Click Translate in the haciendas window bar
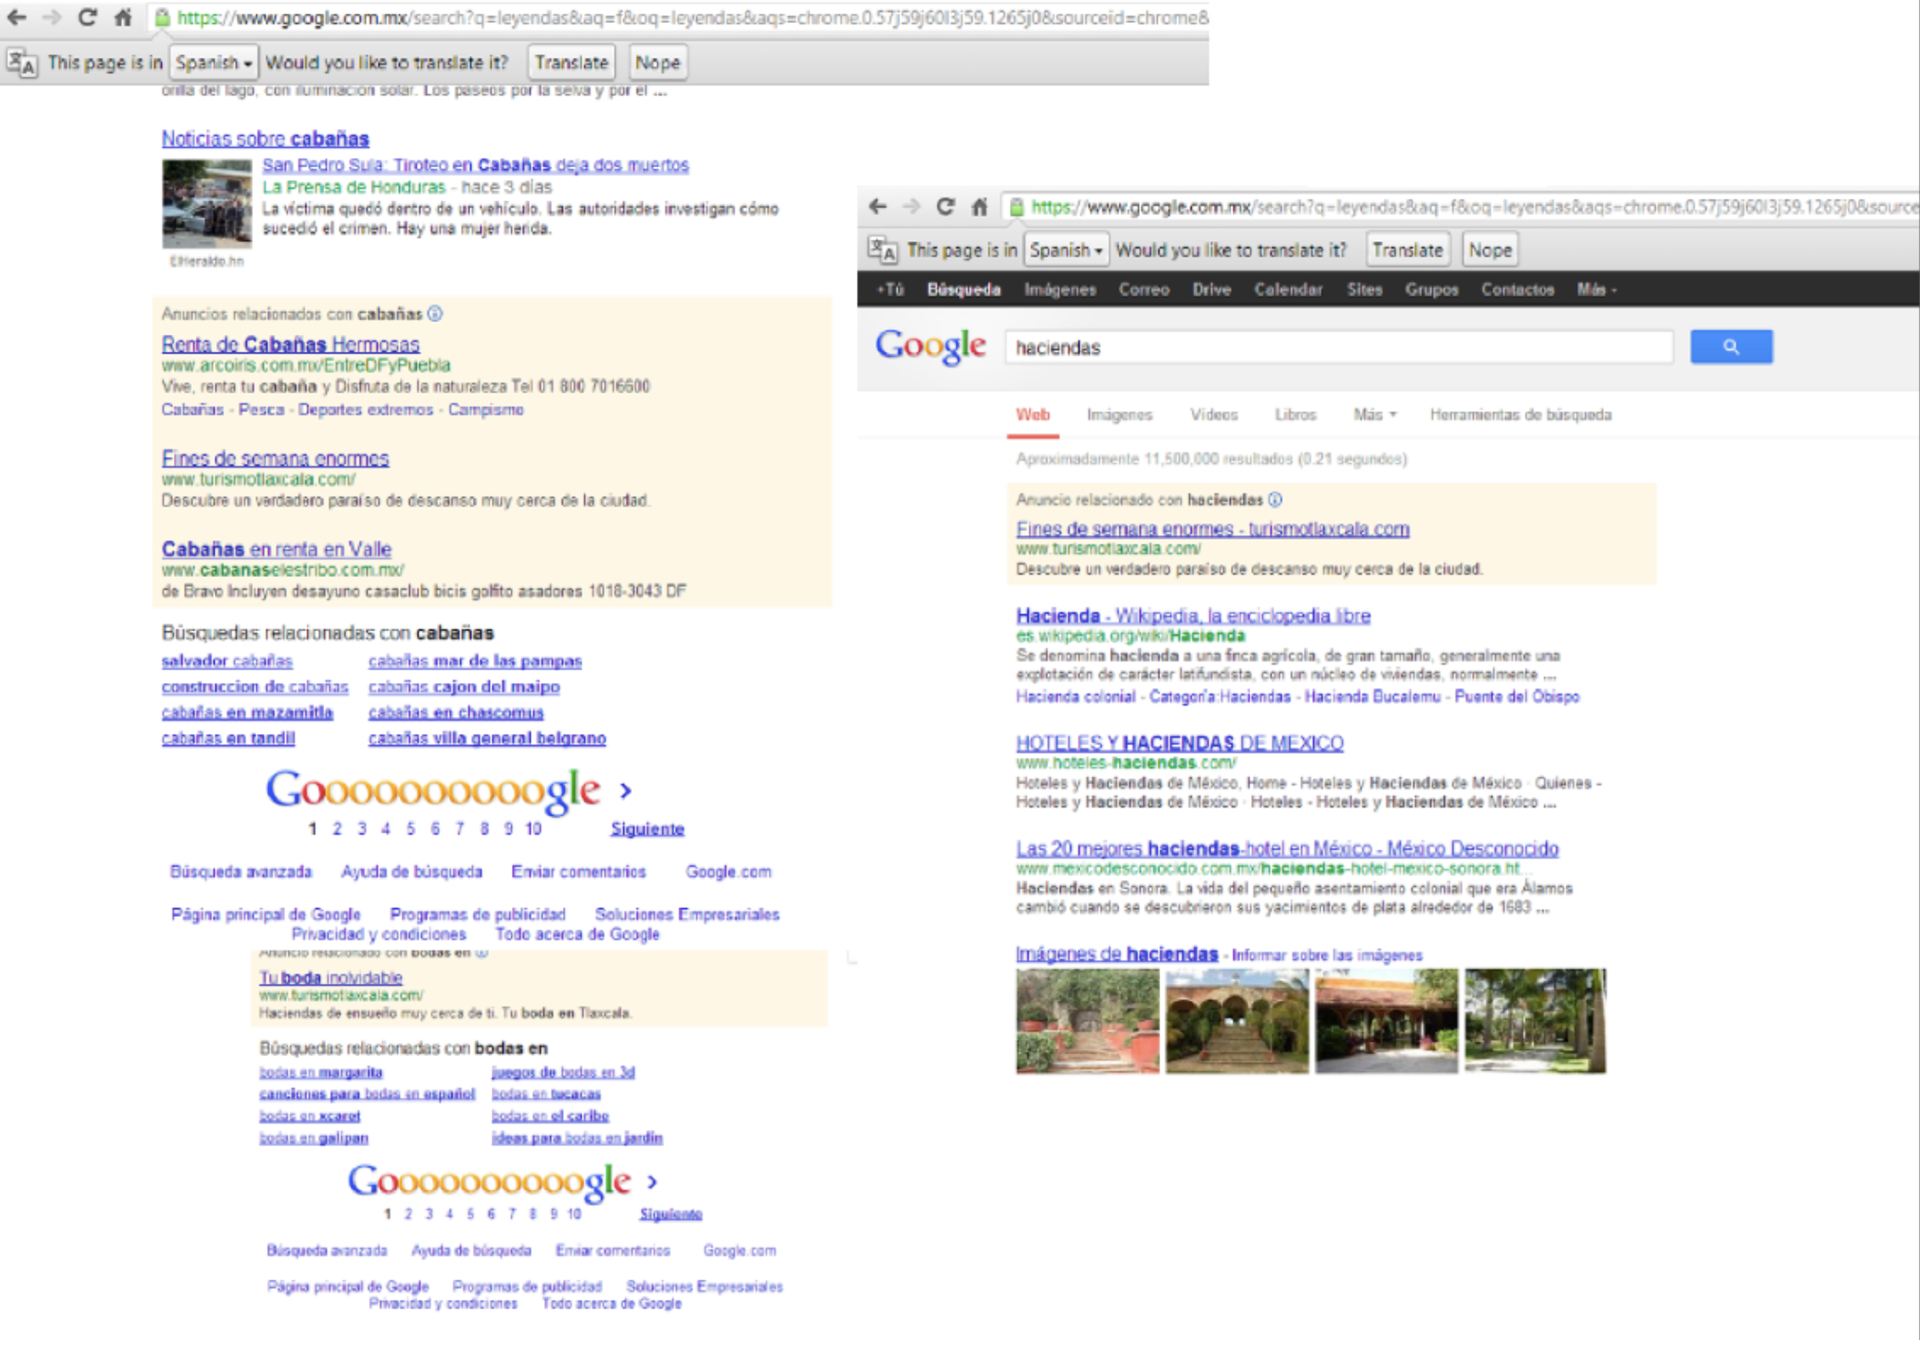This screenshot has width=1920, height=1349. point(1407,250)
